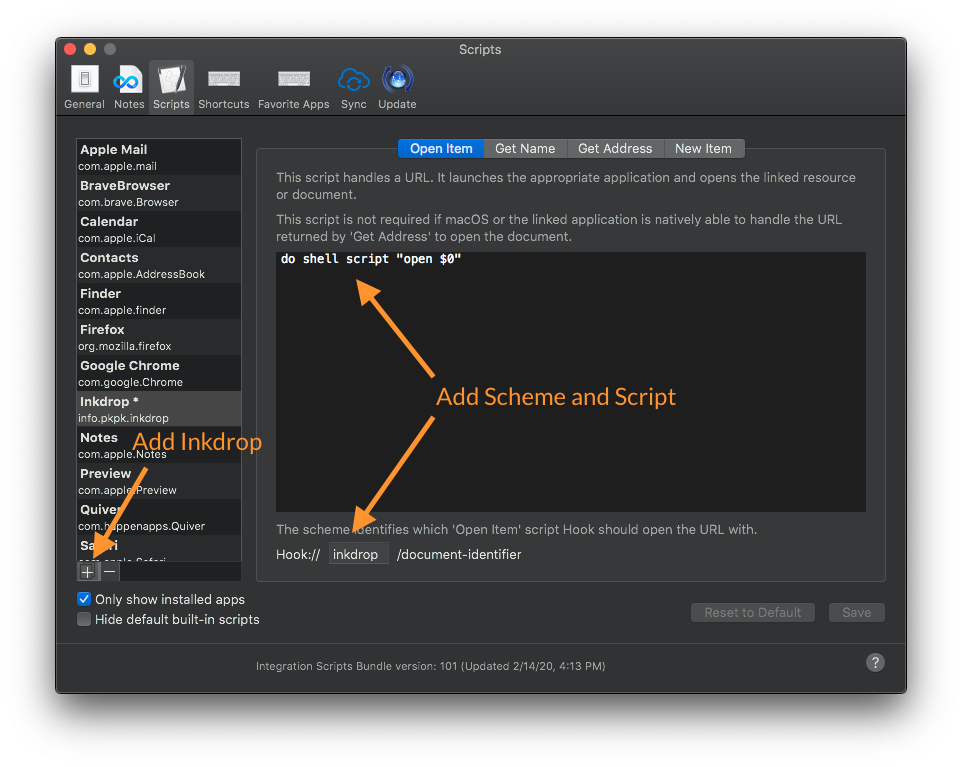
Task: Enable Hide default built-in scripts
Action: click(x=84, y=619)
